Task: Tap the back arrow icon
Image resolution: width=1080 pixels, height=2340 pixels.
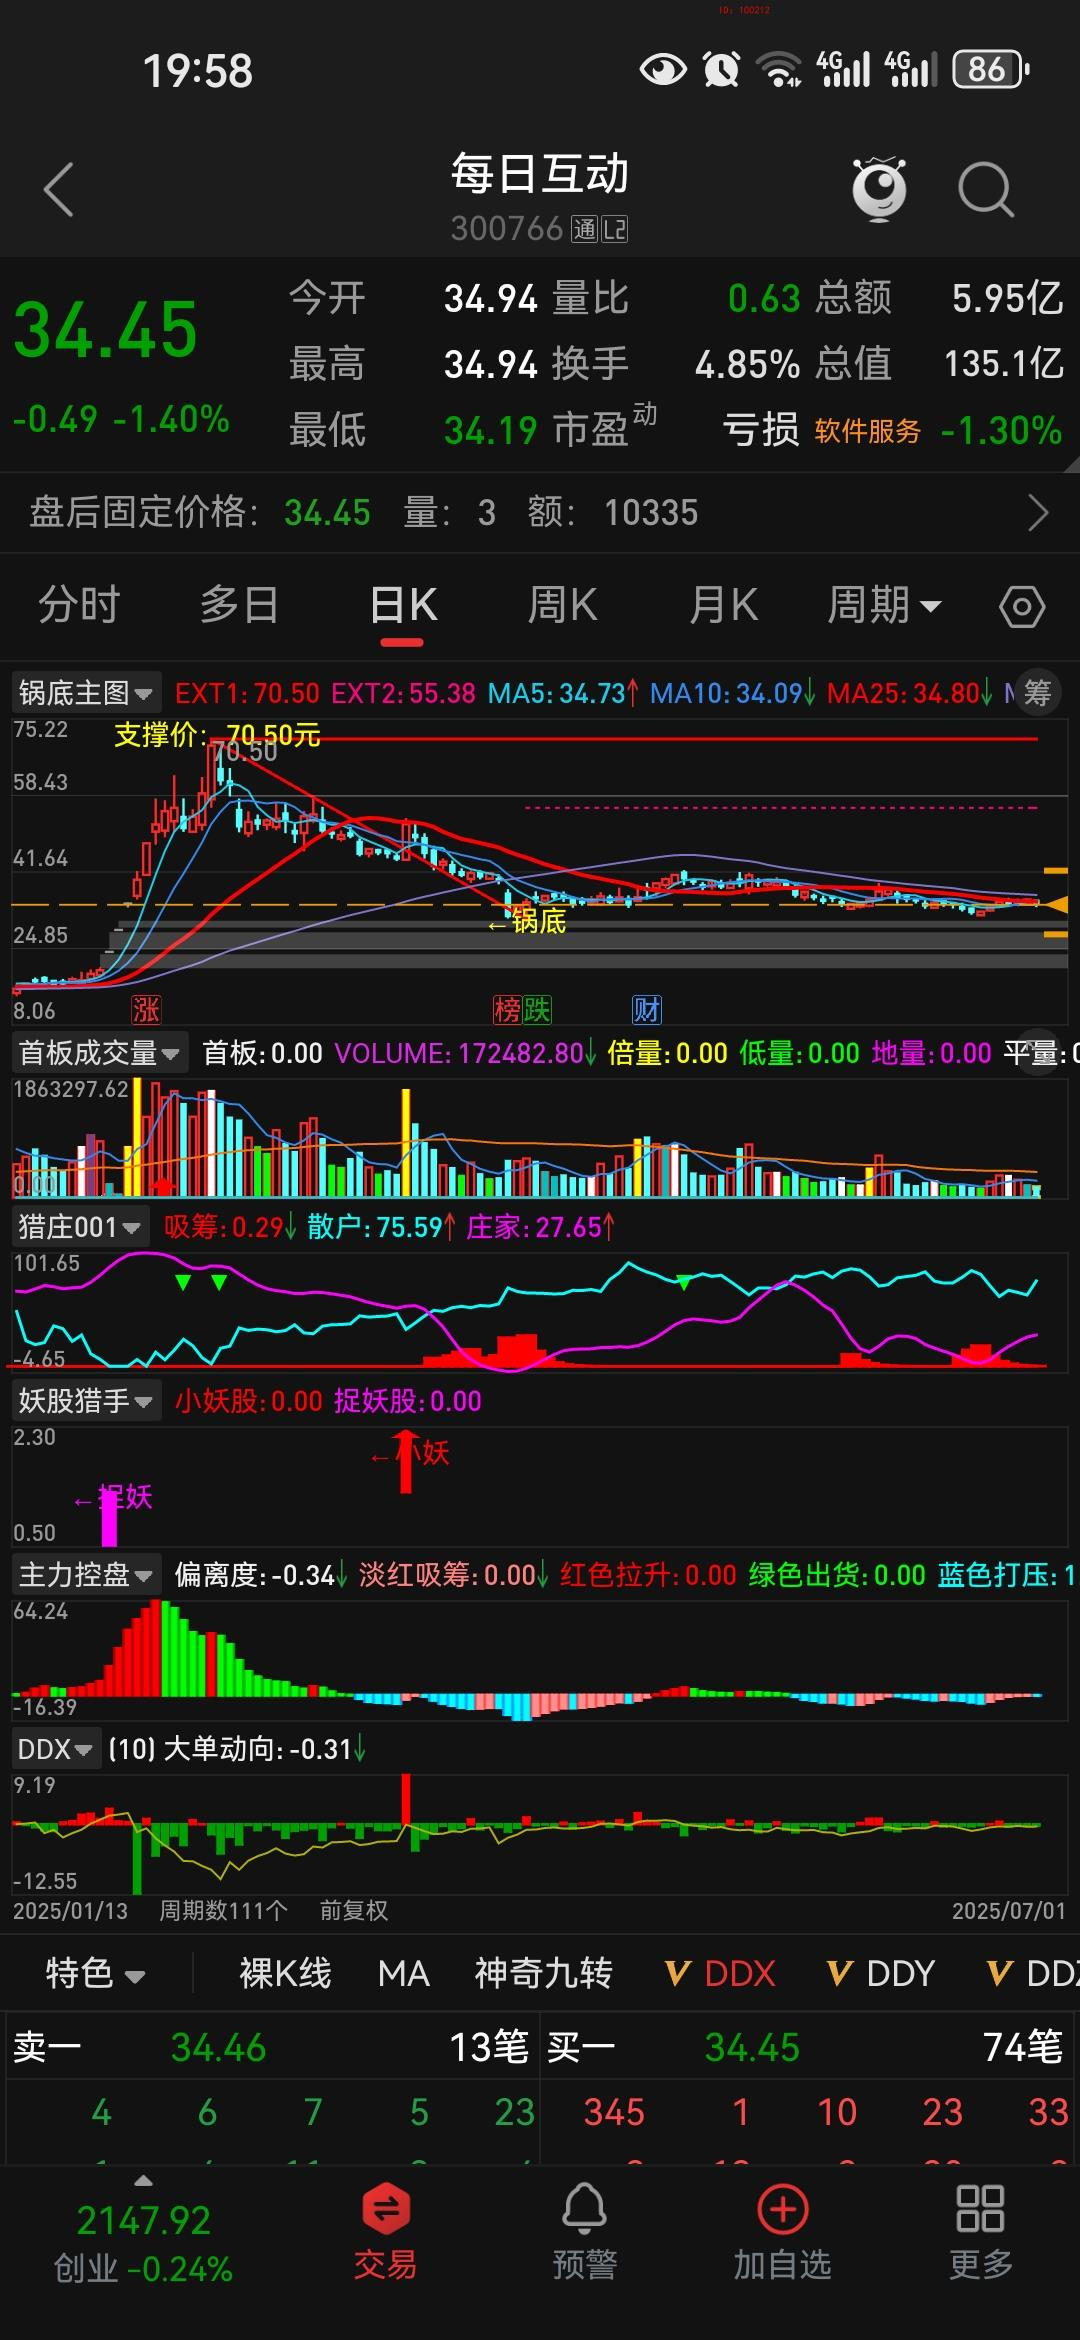Action: point(60,190)
